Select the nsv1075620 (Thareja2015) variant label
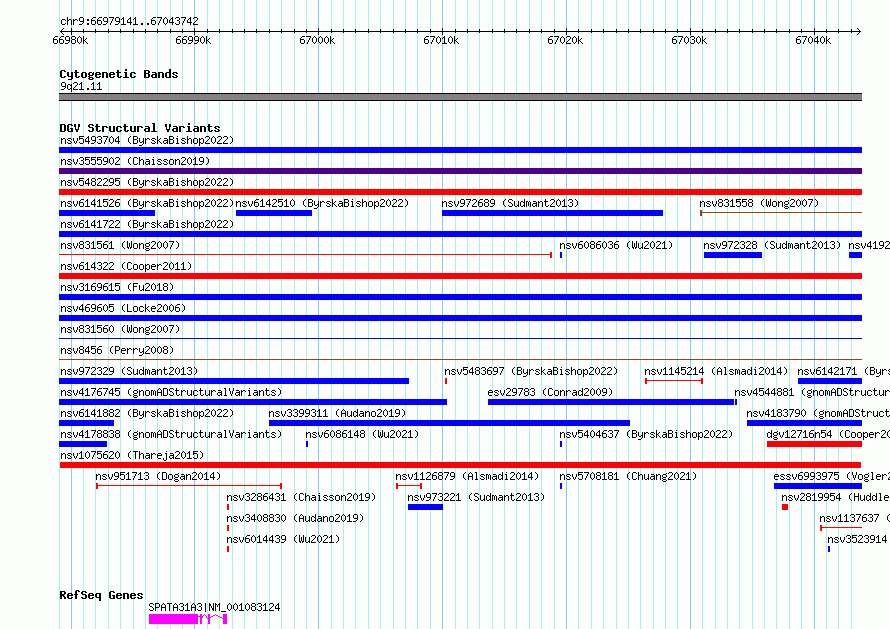This screenshot has width=890, height=629. pyautogui.click(x=132, y=455)
